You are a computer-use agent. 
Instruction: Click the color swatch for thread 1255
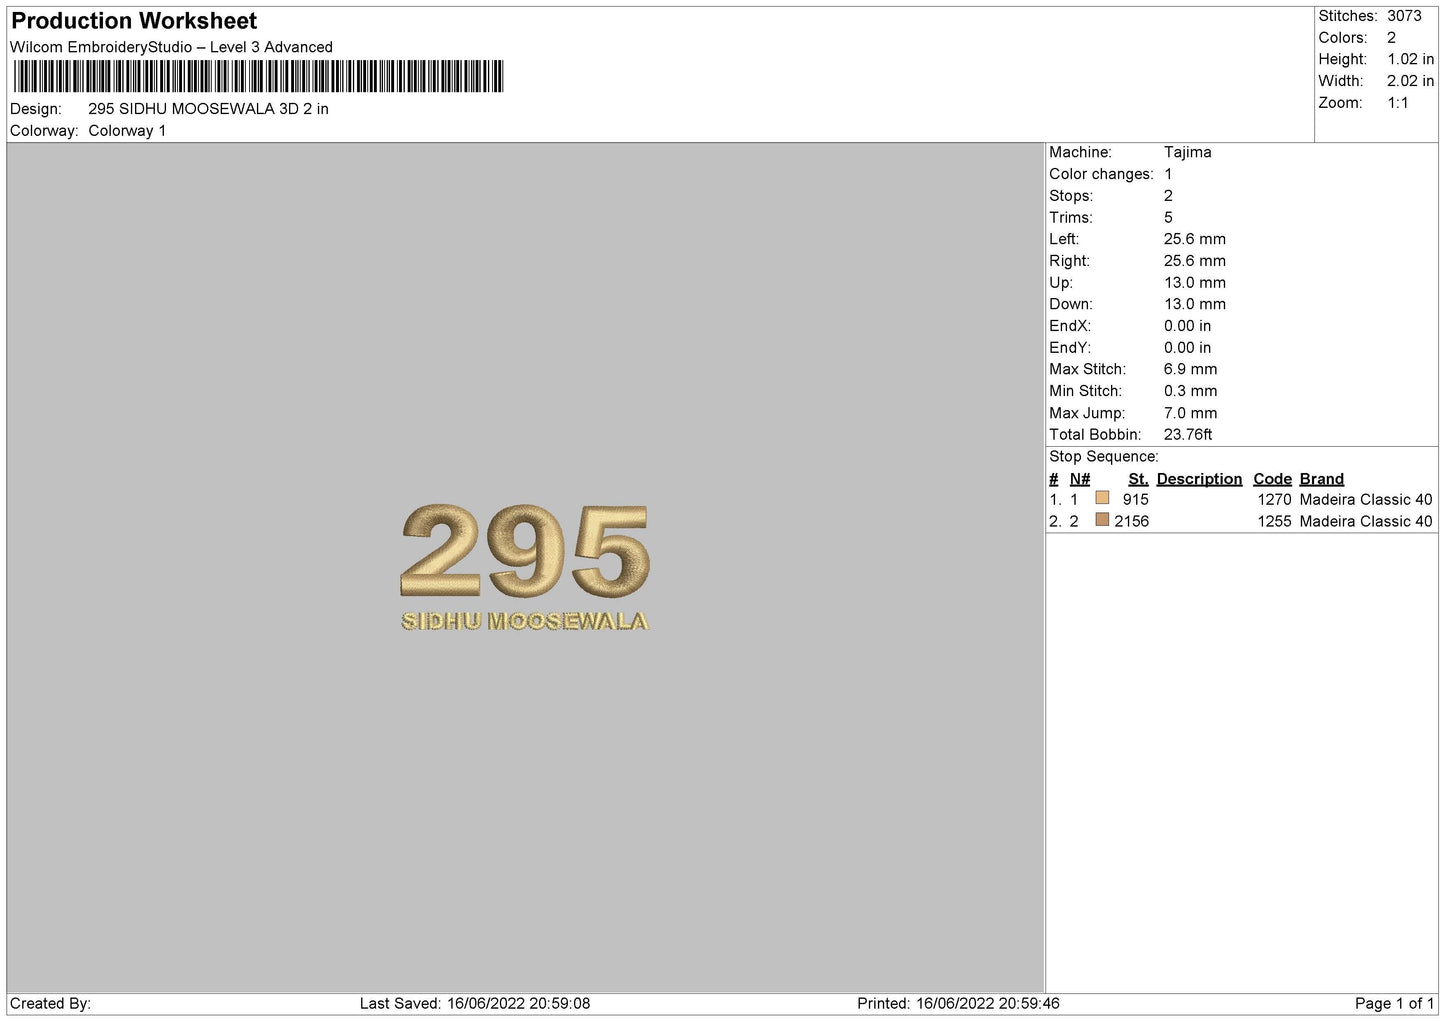pyautogui.click(x=1102, y=520)
